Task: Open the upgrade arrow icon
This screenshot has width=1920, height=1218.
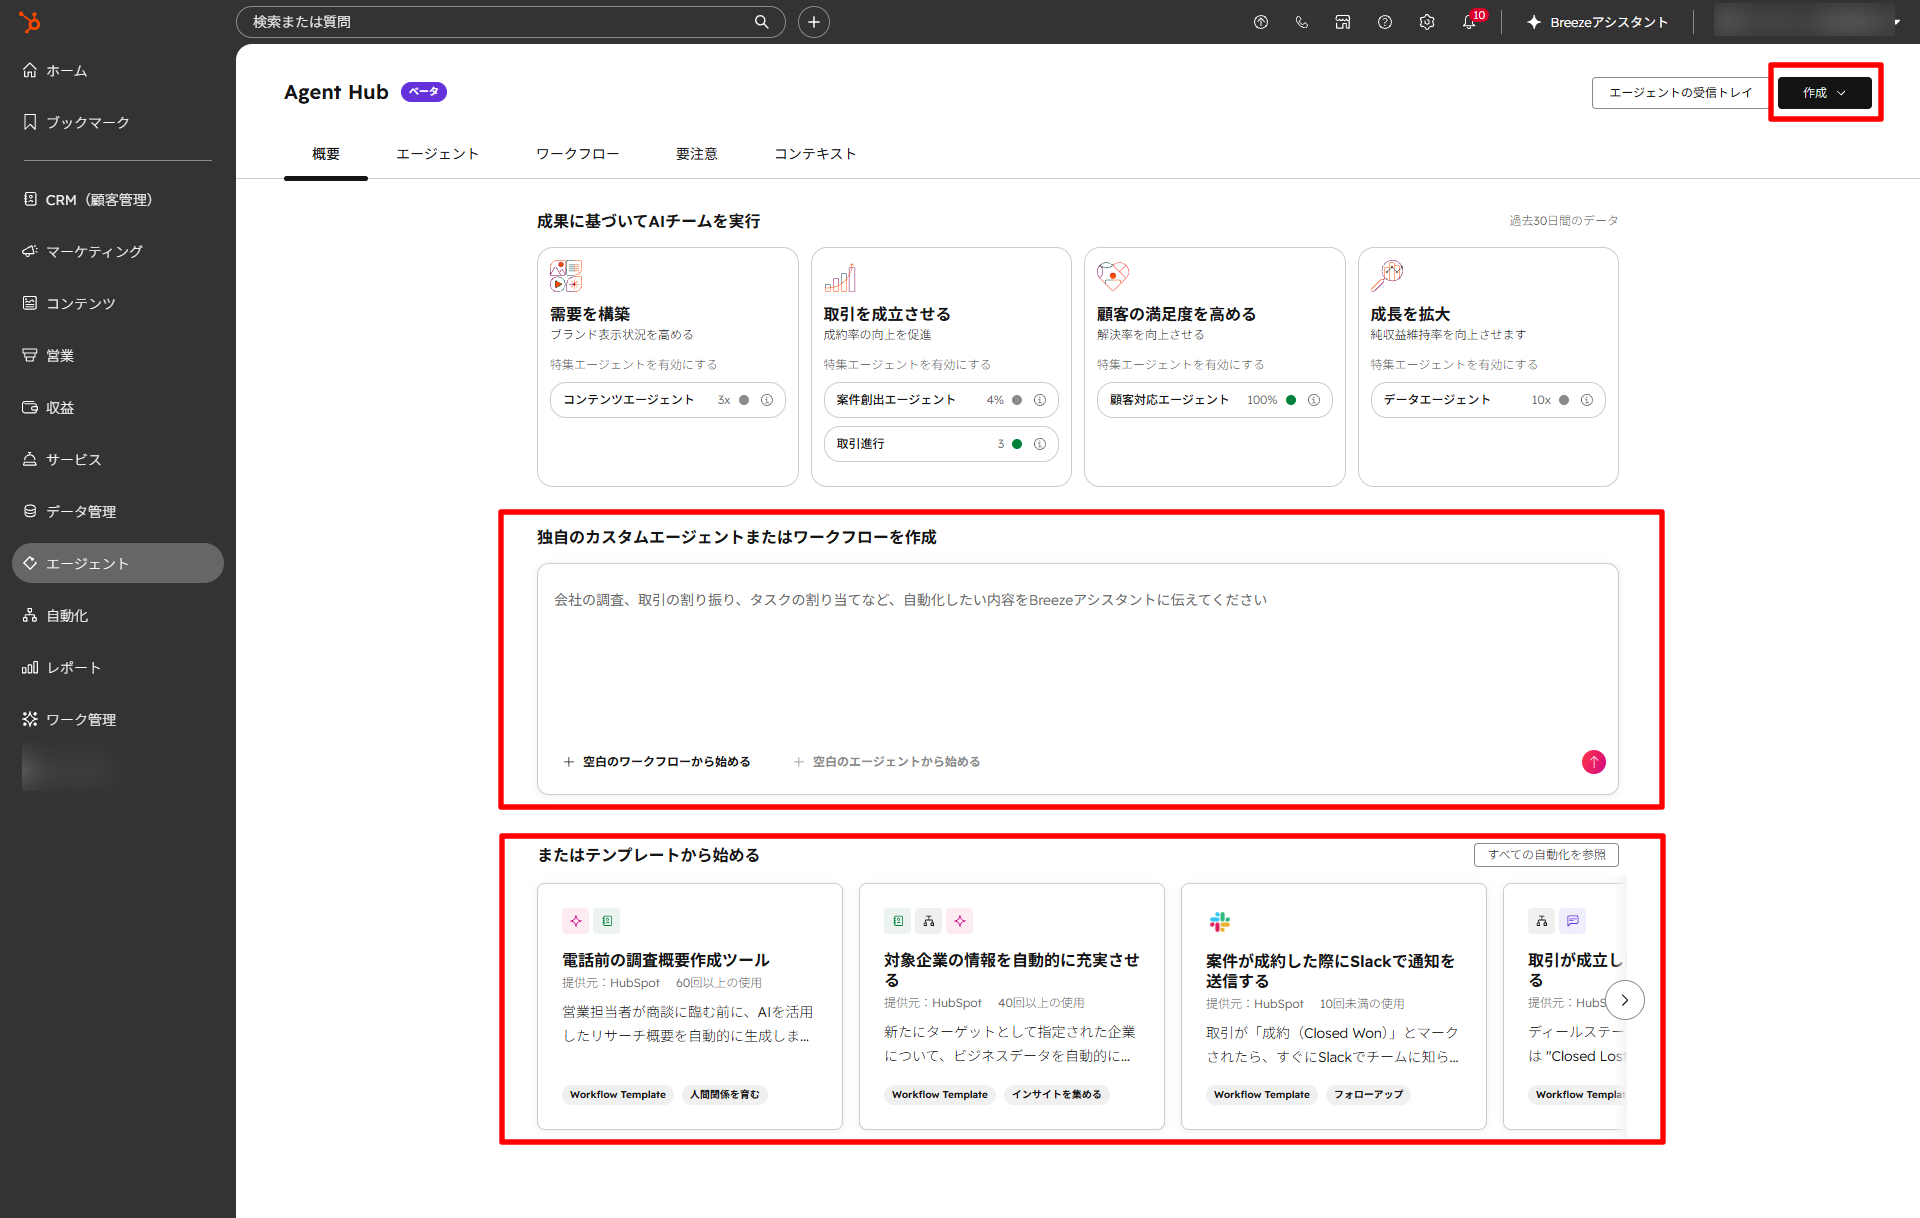Action: [x=1261, y=22]
